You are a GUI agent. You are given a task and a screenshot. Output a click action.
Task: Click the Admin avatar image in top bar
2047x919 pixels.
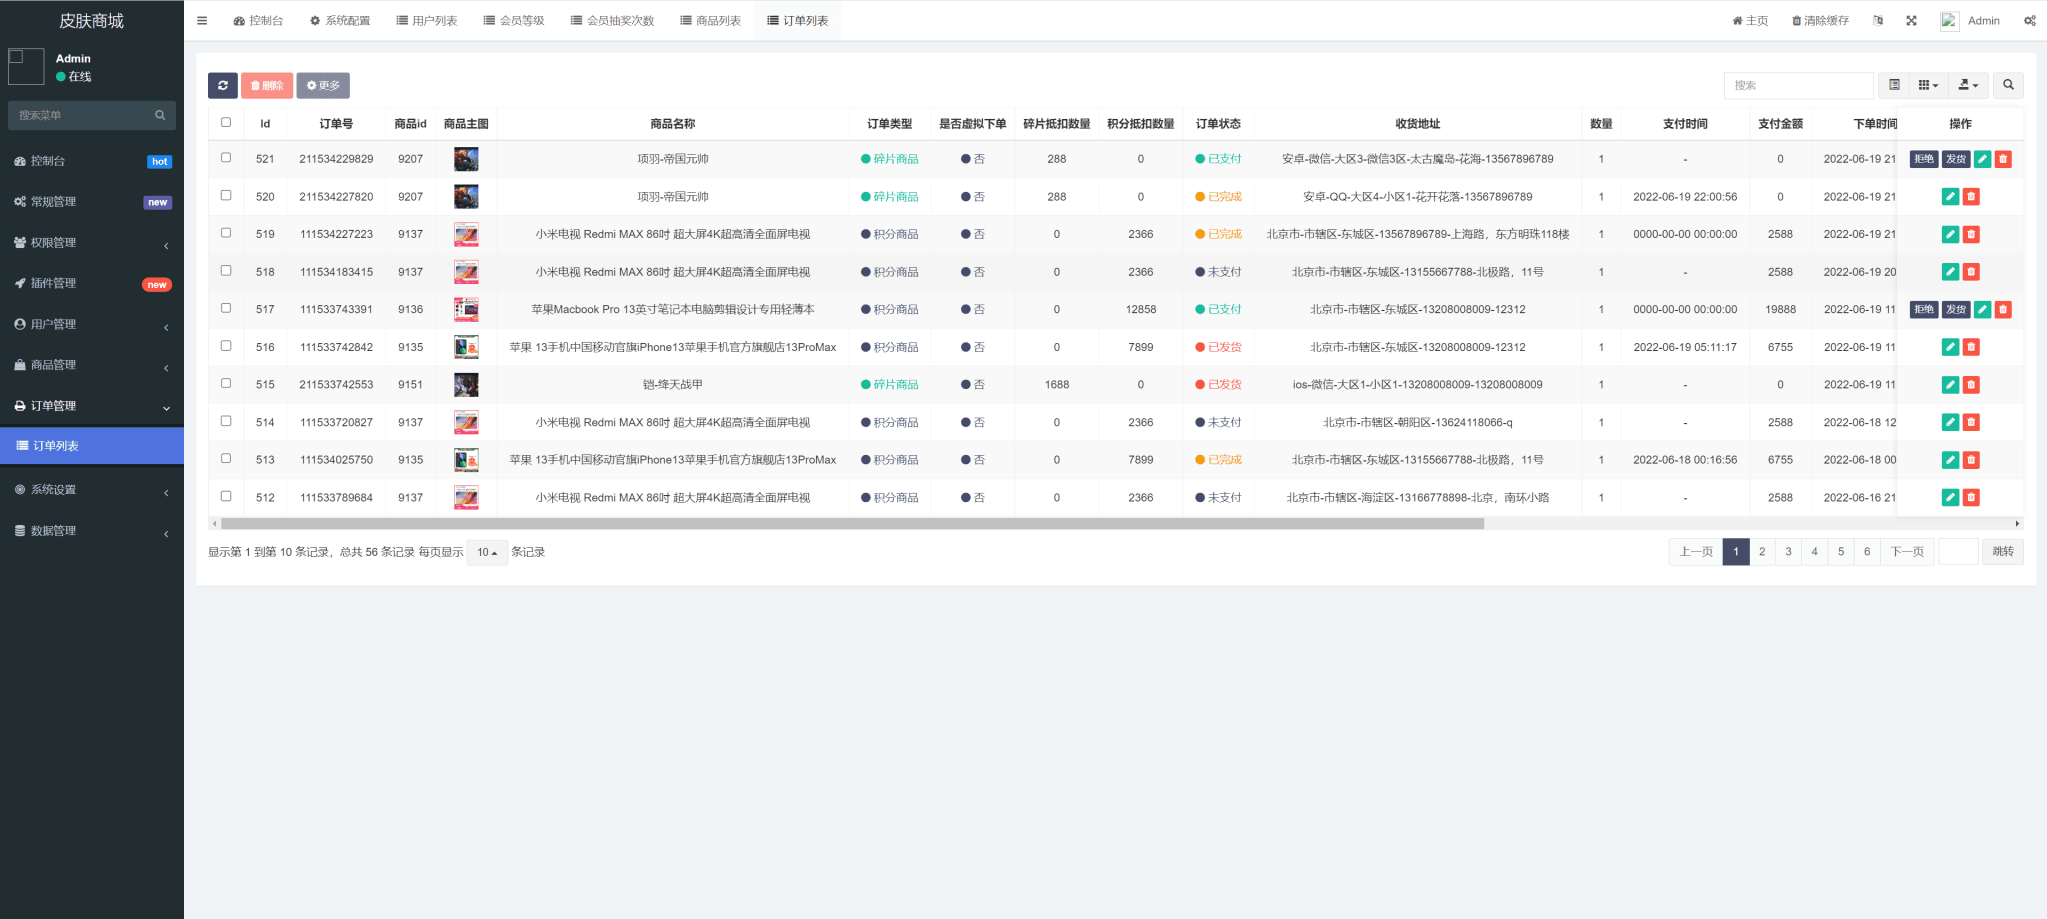pos(1950,21)
